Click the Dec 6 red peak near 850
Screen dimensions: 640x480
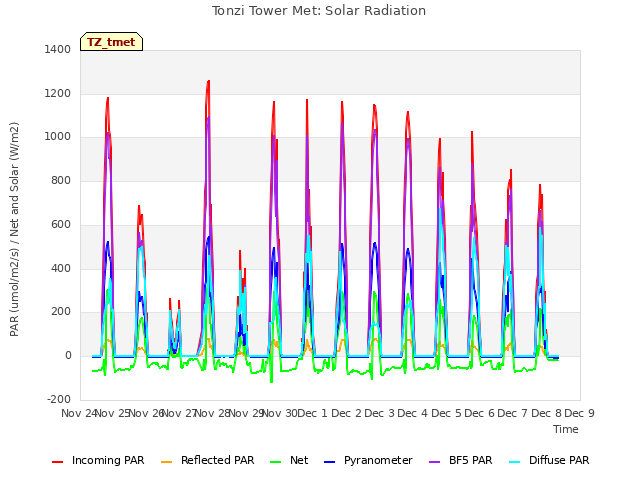point(511,170)
